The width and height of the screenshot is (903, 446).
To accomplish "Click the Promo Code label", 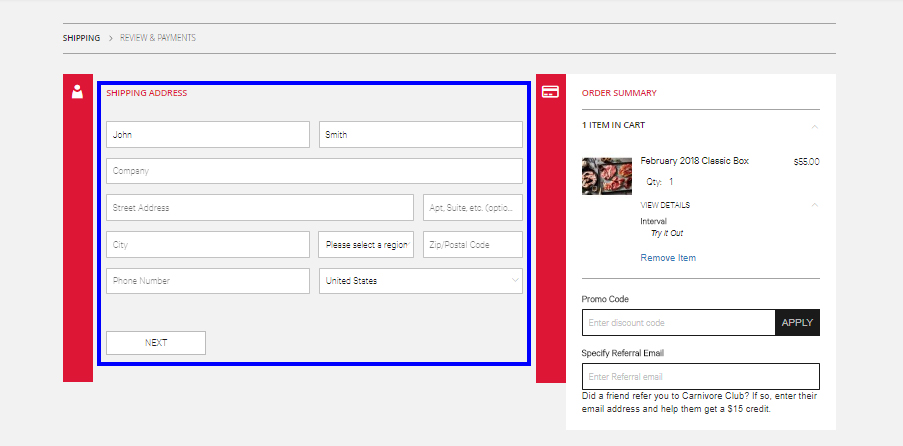I will (x=605, y=299).
